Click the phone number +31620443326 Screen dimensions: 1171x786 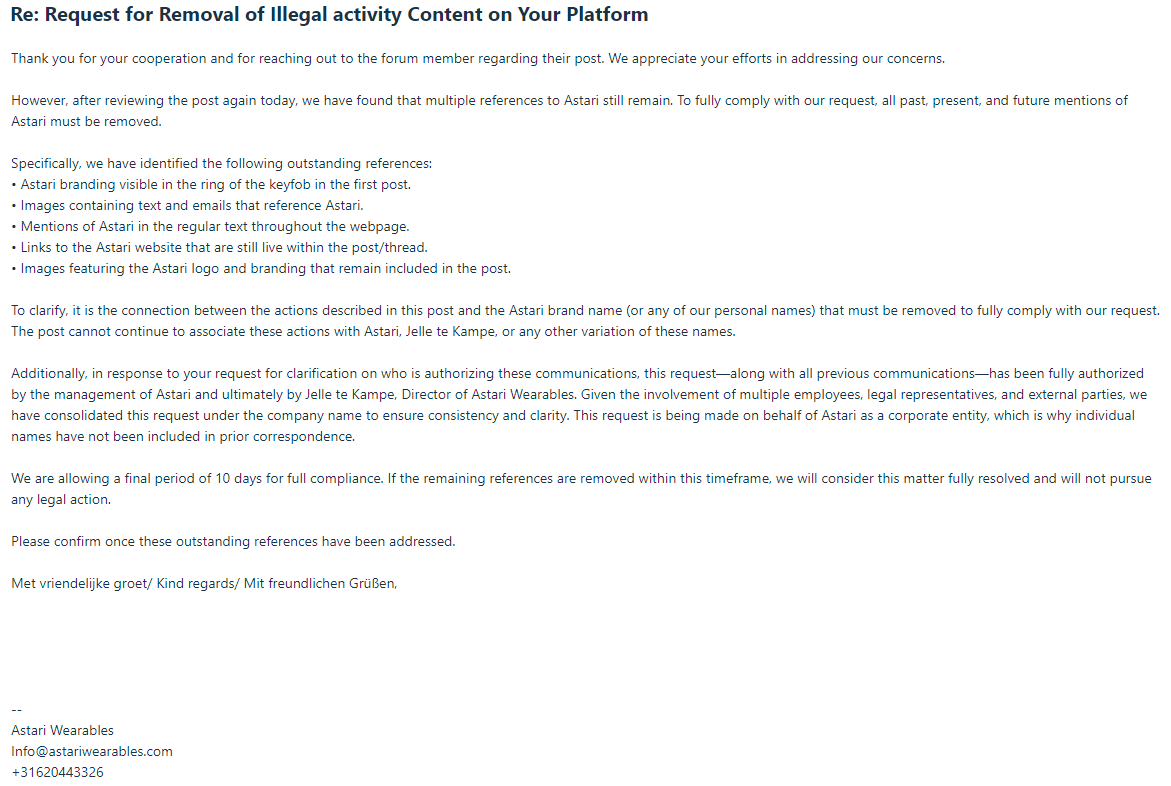tap(58, 773)
